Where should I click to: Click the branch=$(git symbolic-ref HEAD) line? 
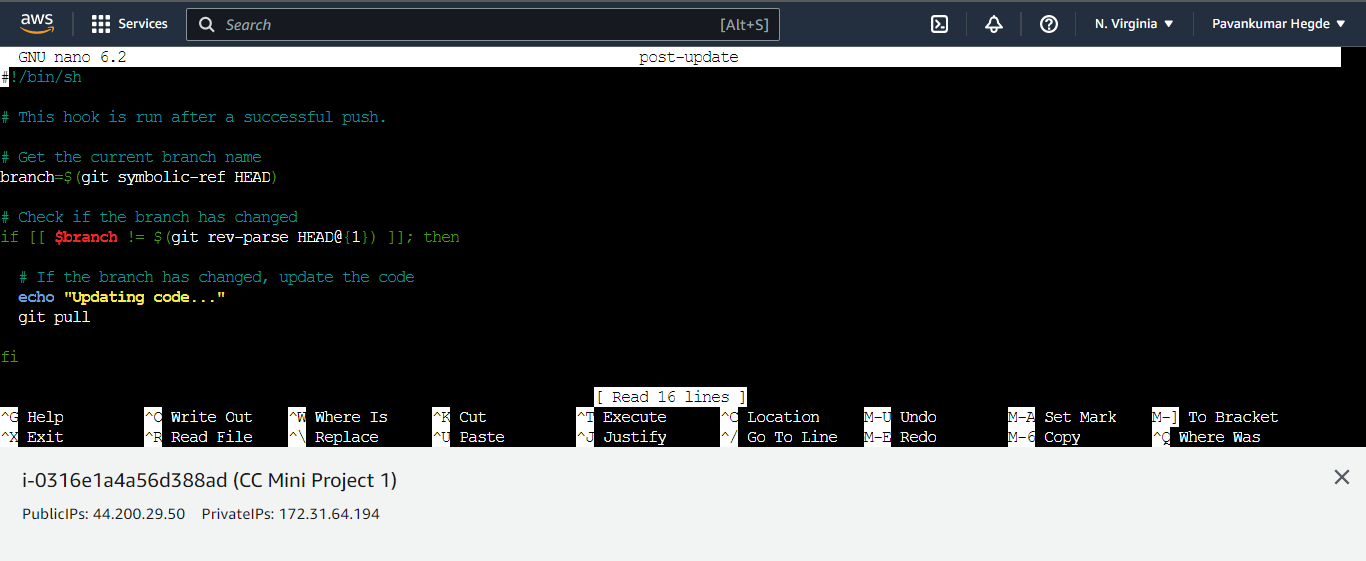pyautogui.click(x=139, y=177)
